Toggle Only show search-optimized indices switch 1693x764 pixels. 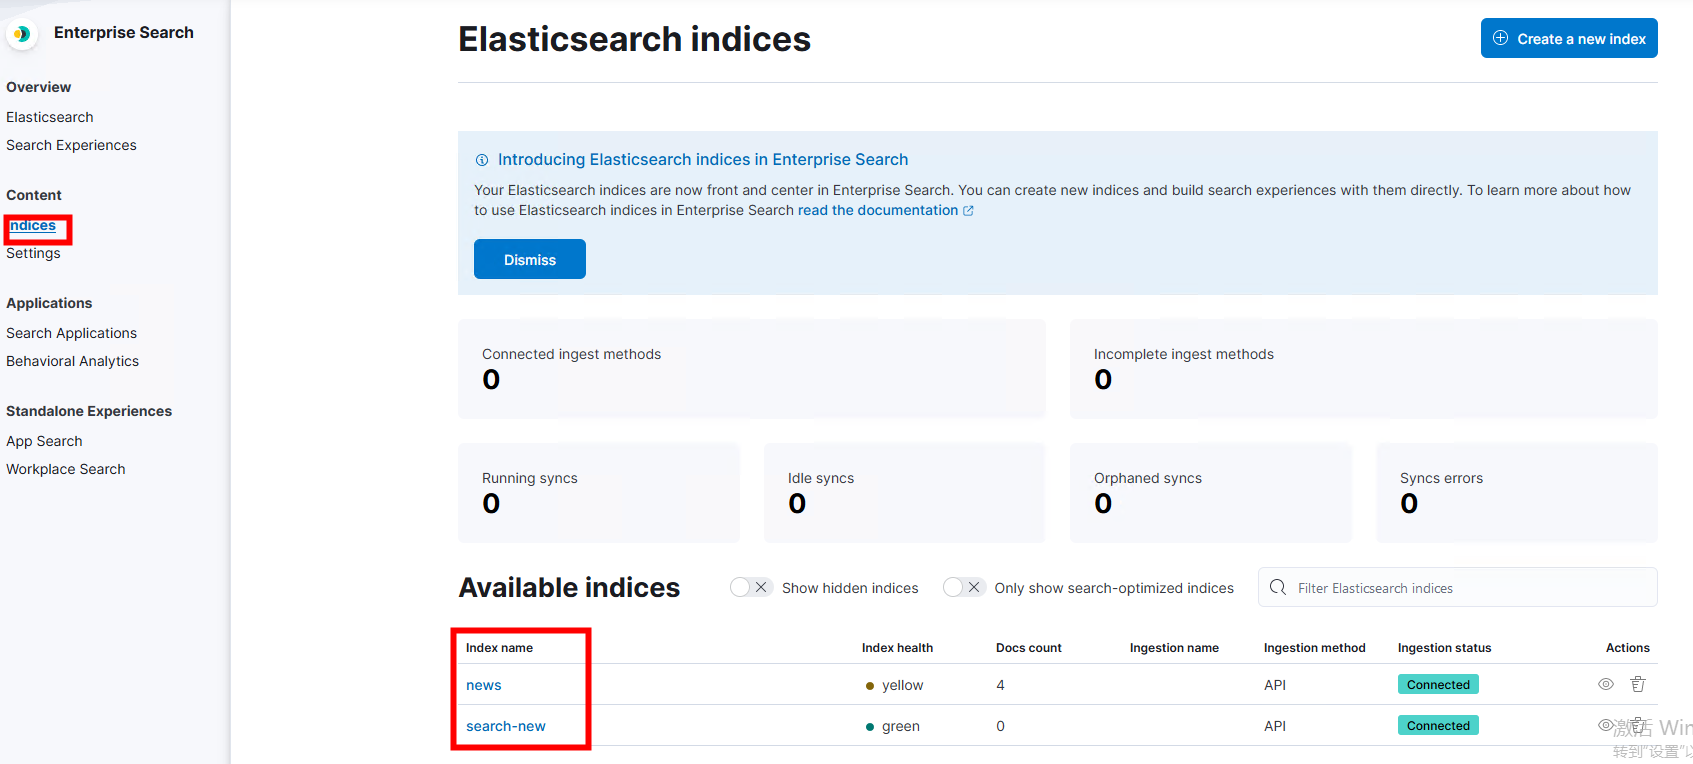pos(964,587)
